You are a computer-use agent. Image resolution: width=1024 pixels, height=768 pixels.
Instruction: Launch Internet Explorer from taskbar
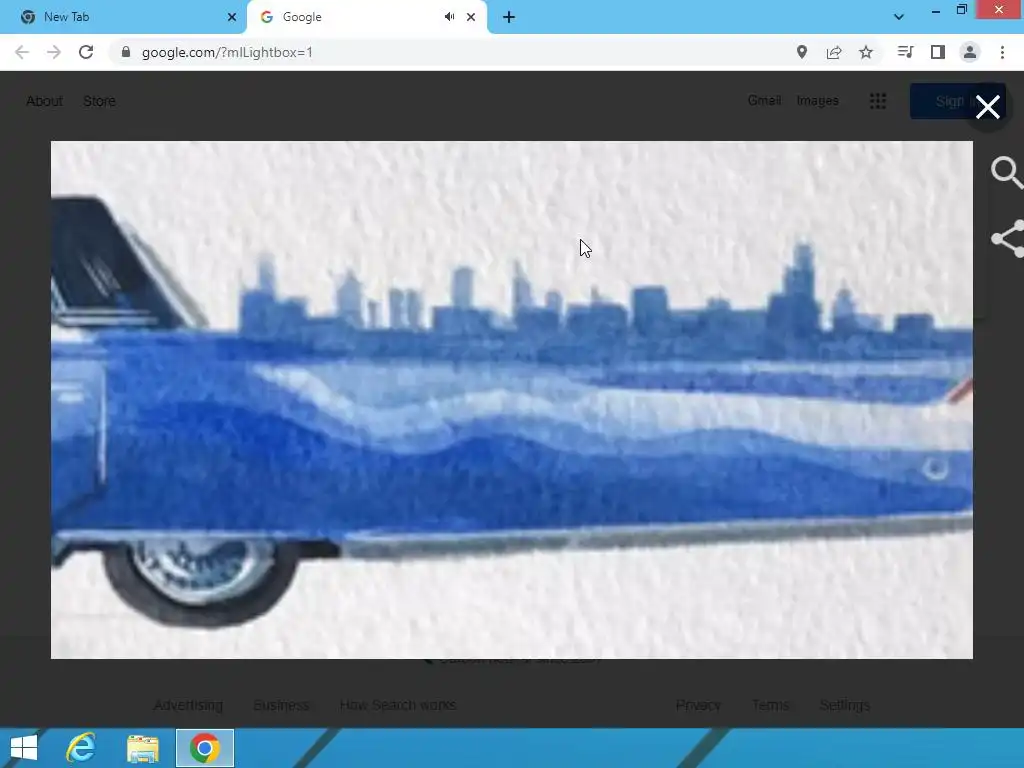[81, 748]
